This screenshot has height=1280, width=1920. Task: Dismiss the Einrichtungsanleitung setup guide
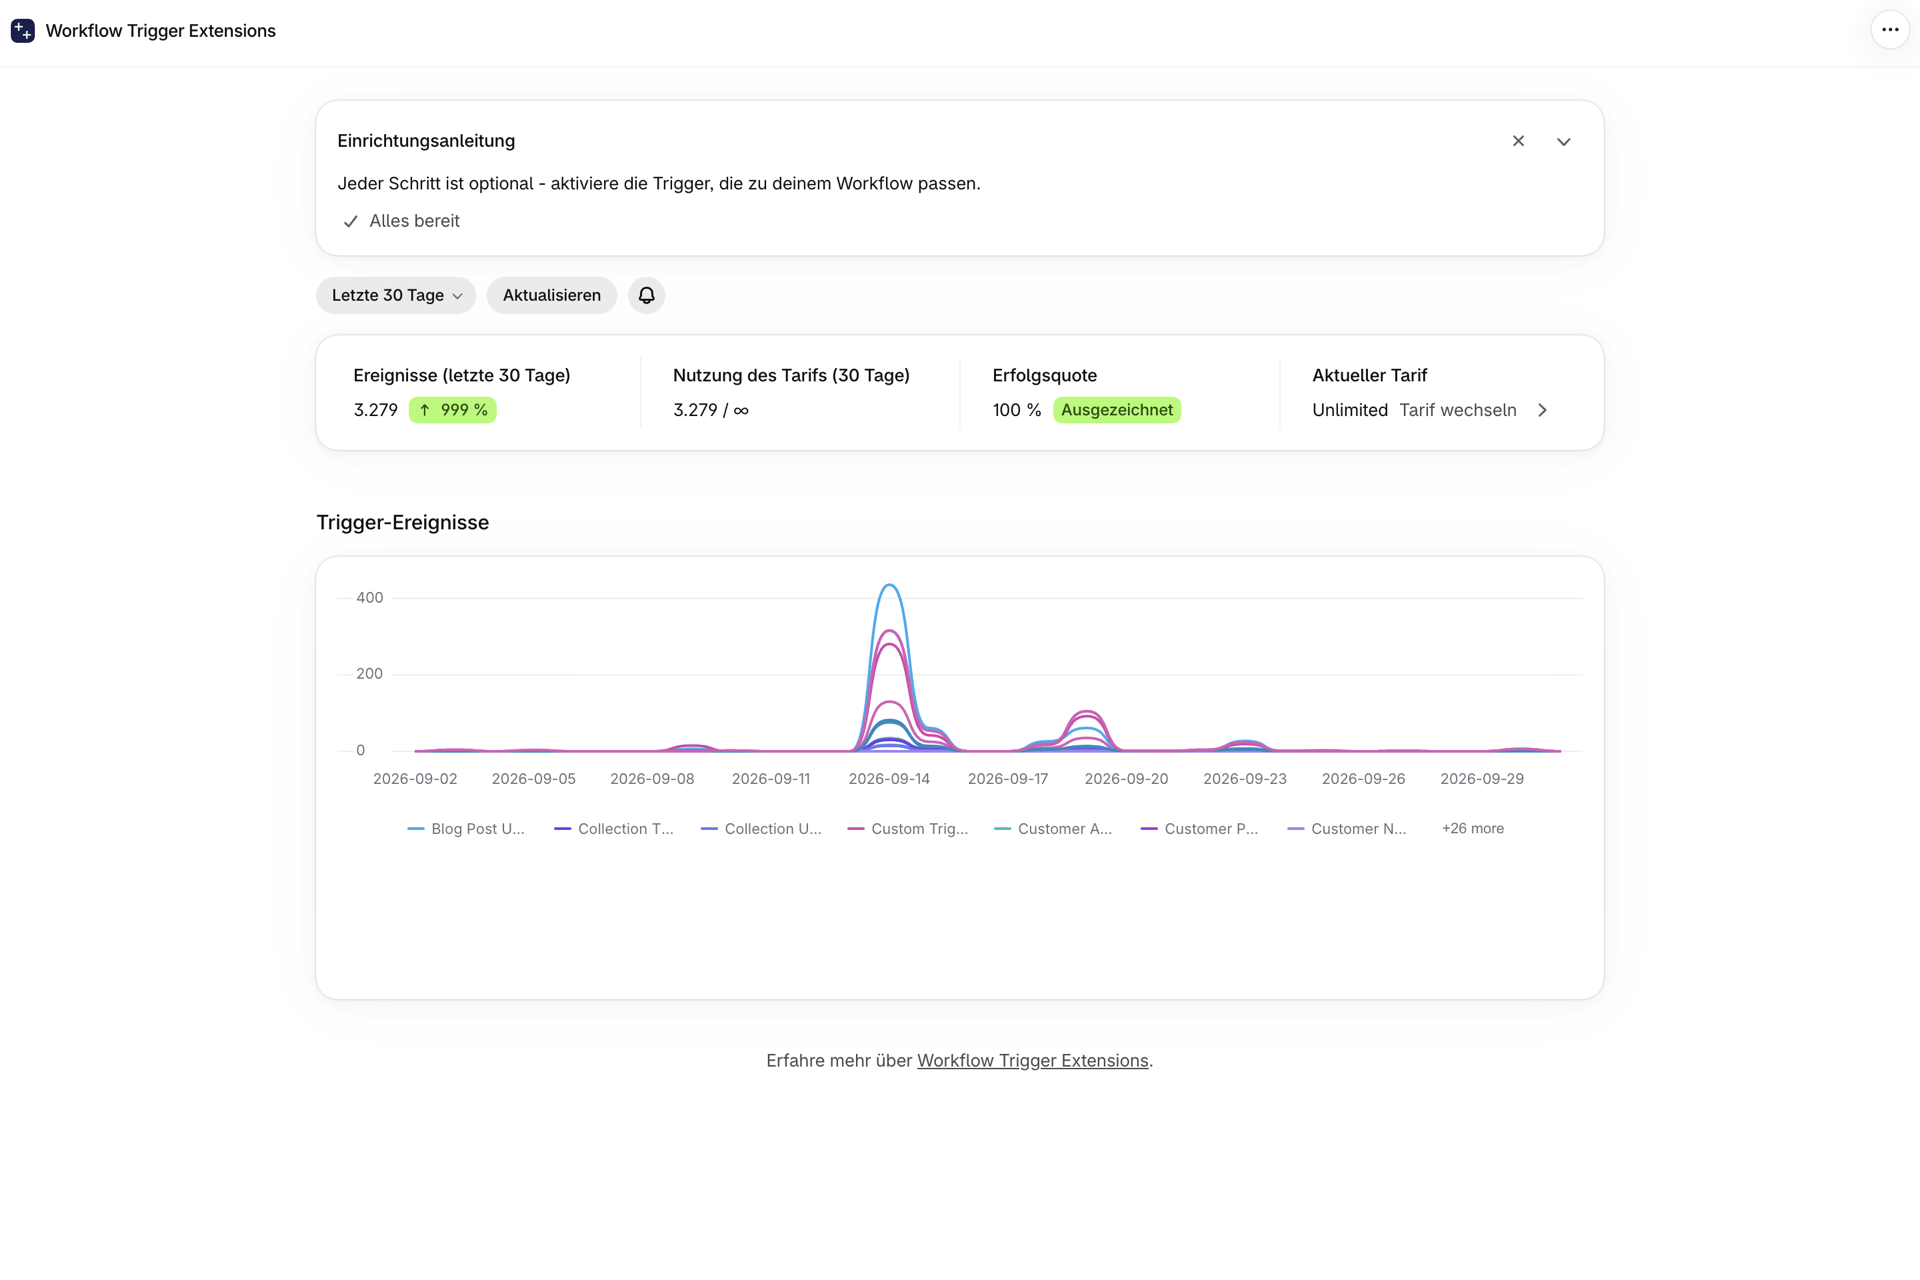tap(1518, 141)
